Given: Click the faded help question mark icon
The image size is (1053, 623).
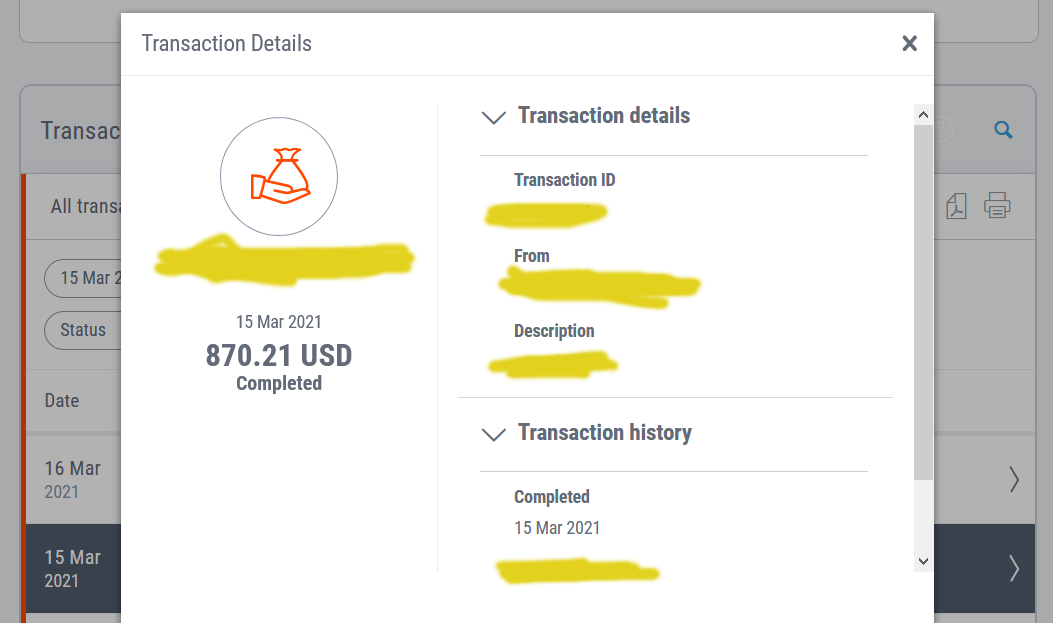Looking at the screenshot, I should point(943,129).
